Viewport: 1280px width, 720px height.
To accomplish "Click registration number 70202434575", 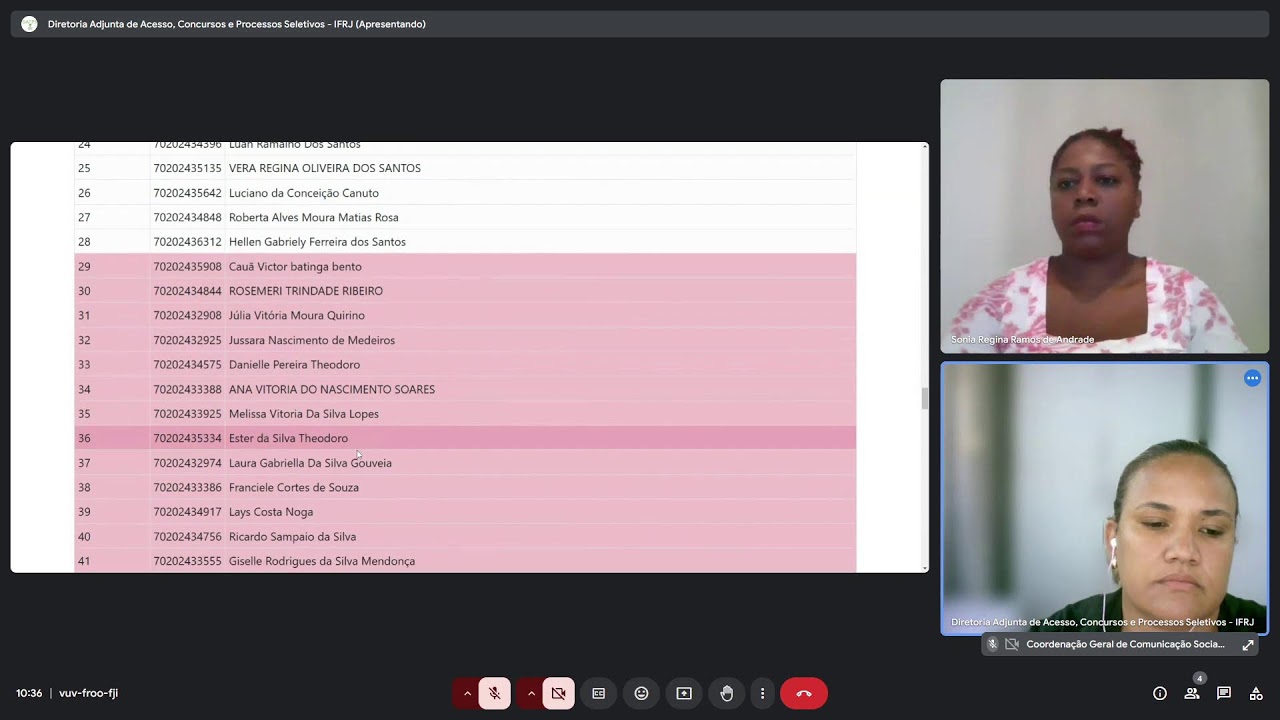I will tap(187, 365).
